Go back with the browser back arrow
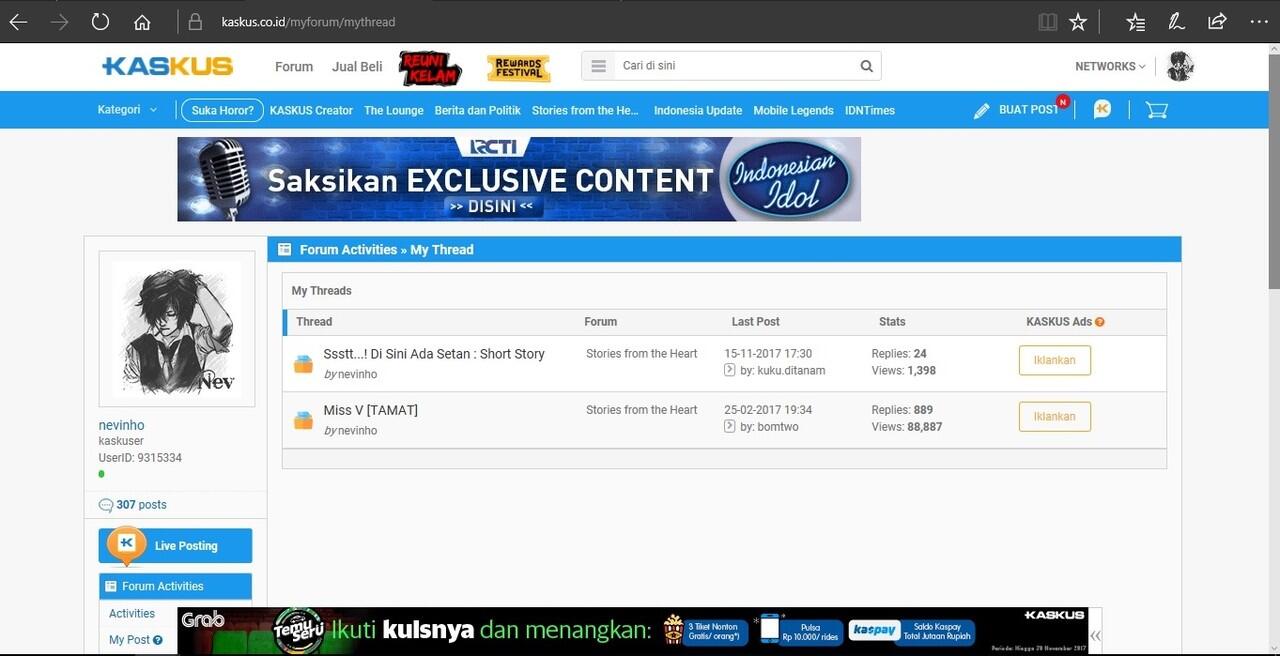This screenshot has height=656, width=1280. click(18, 22)
